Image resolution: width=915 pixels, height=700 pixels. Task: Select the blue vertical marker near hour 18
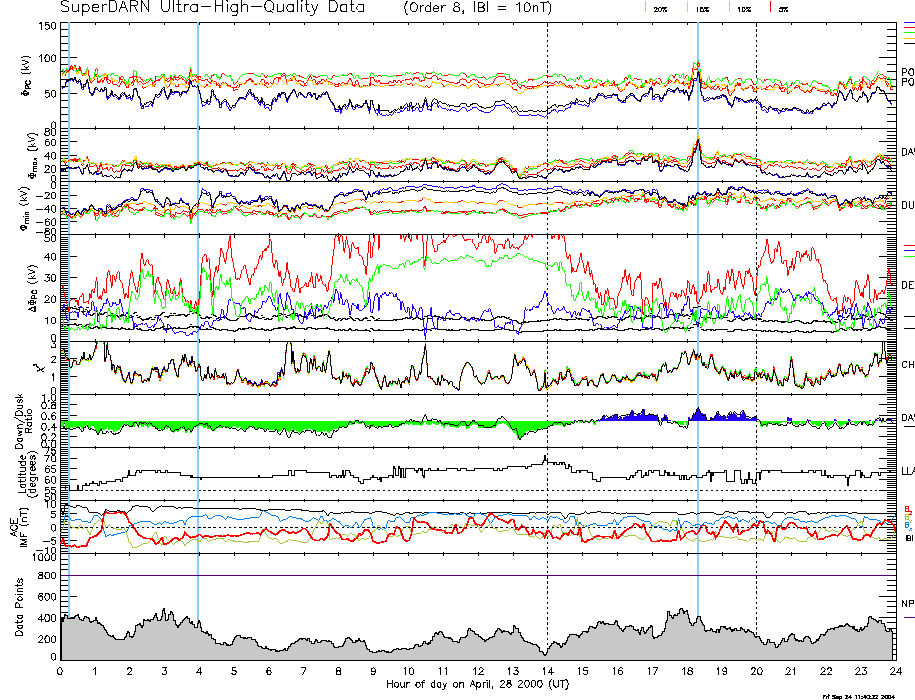tap(697, 300)
